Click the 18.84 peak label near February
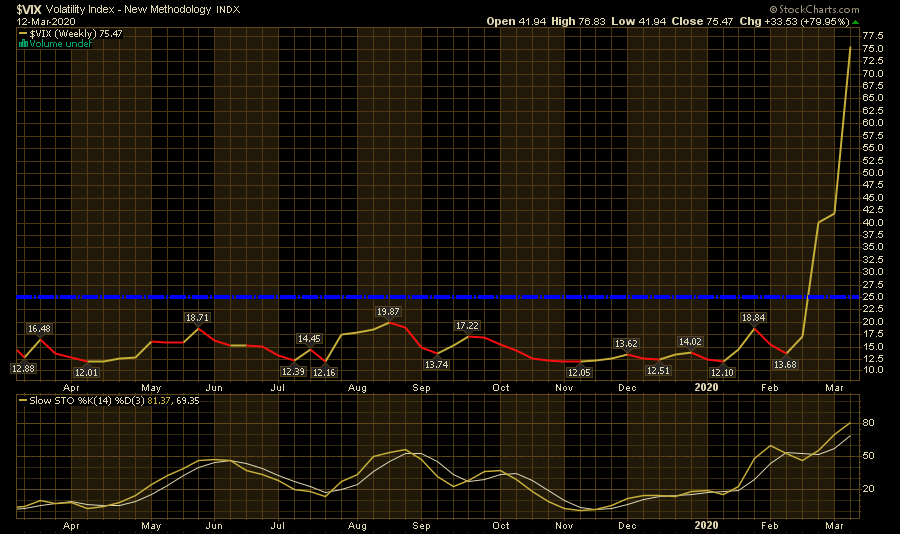900x534 pixels. [752, 317]
